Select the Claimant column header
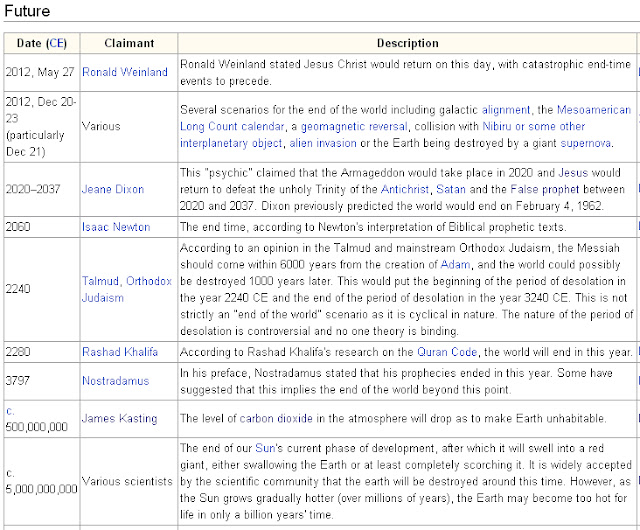The image size is (640, 530). pyautogui.click(x=129, y=43)
